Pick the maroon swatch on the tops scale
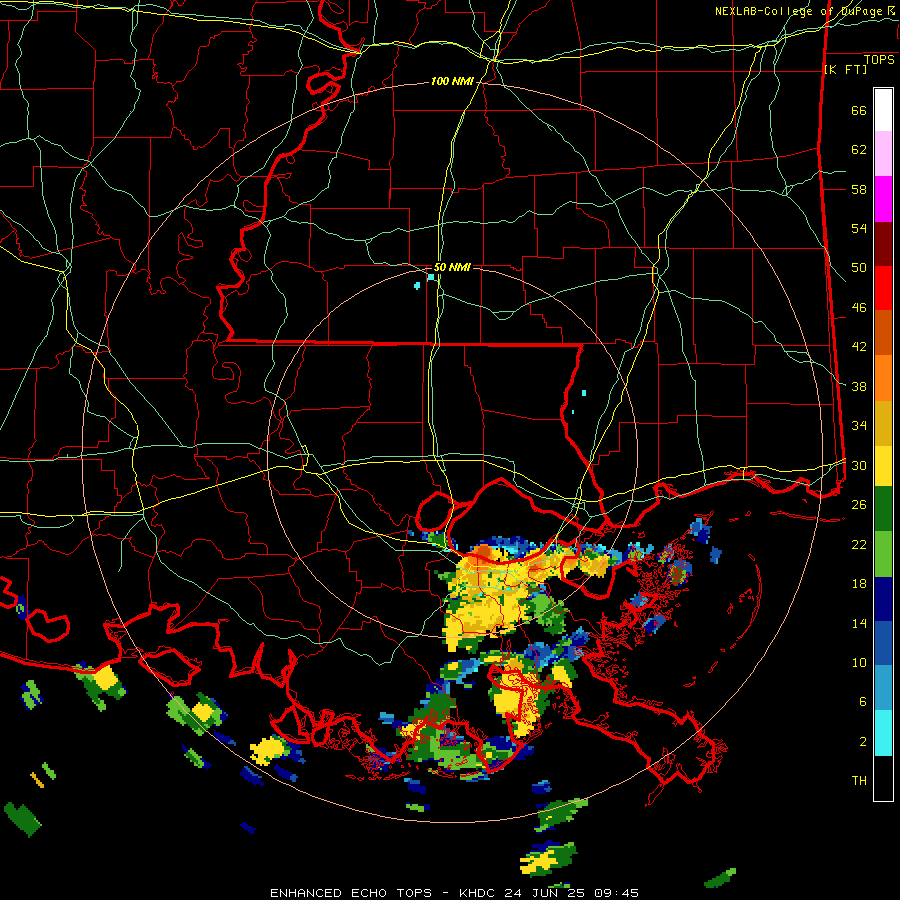The height and width of the screenshot is (900, 900). pos(883,244)
